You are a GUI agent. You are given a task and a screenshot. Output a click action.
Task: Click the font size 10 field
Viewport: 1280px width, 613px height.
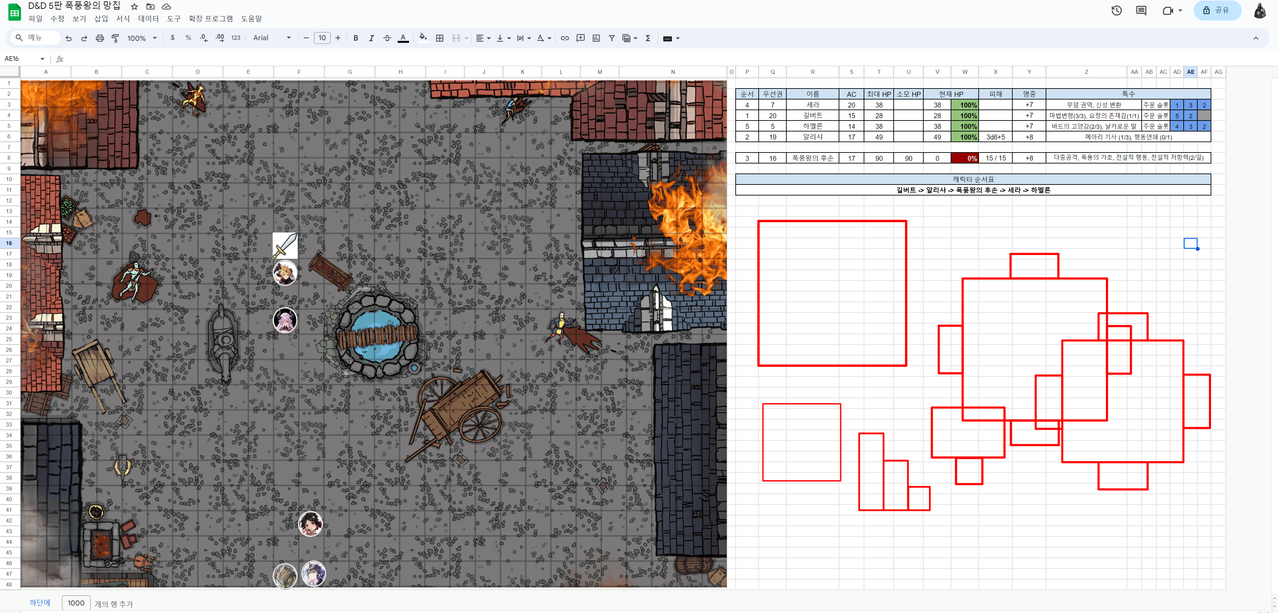tap(322, 38)
